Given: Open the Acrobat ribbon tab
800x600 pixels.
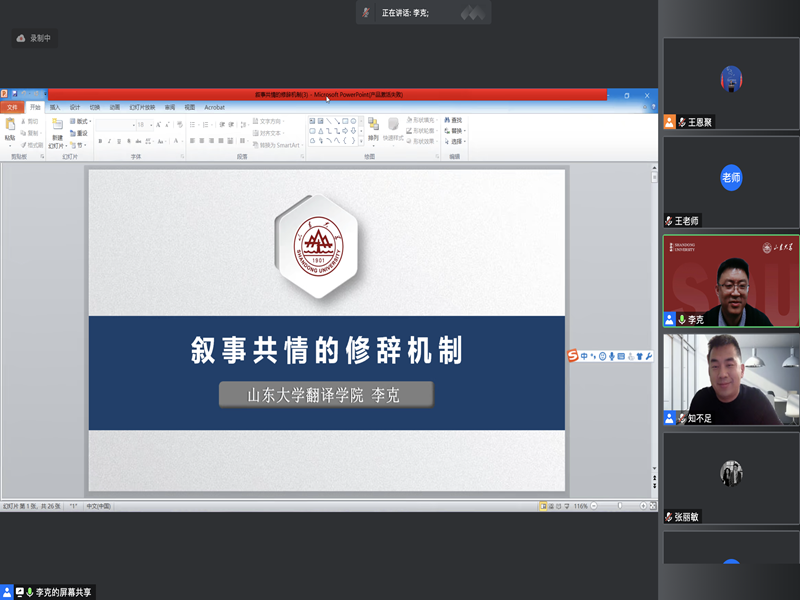Looking at the screenshot, I should point(214,107).
